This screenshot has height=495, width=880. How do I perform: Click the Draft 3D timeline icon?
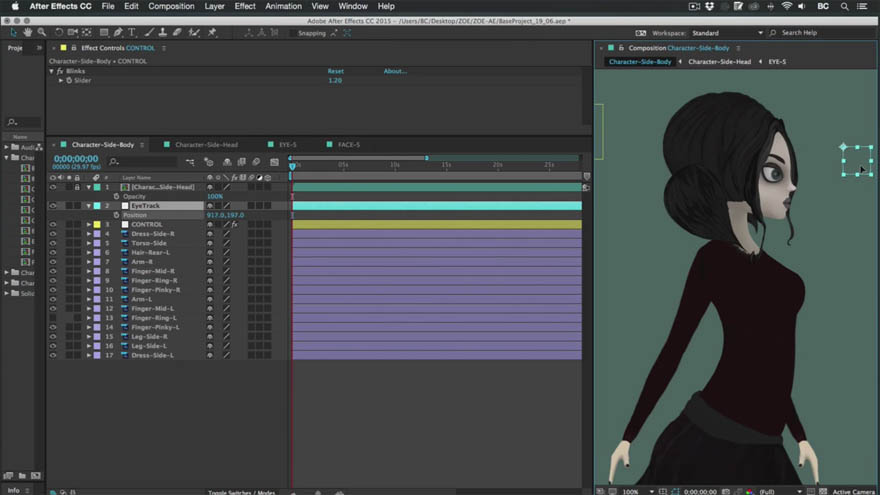(209, 162)
